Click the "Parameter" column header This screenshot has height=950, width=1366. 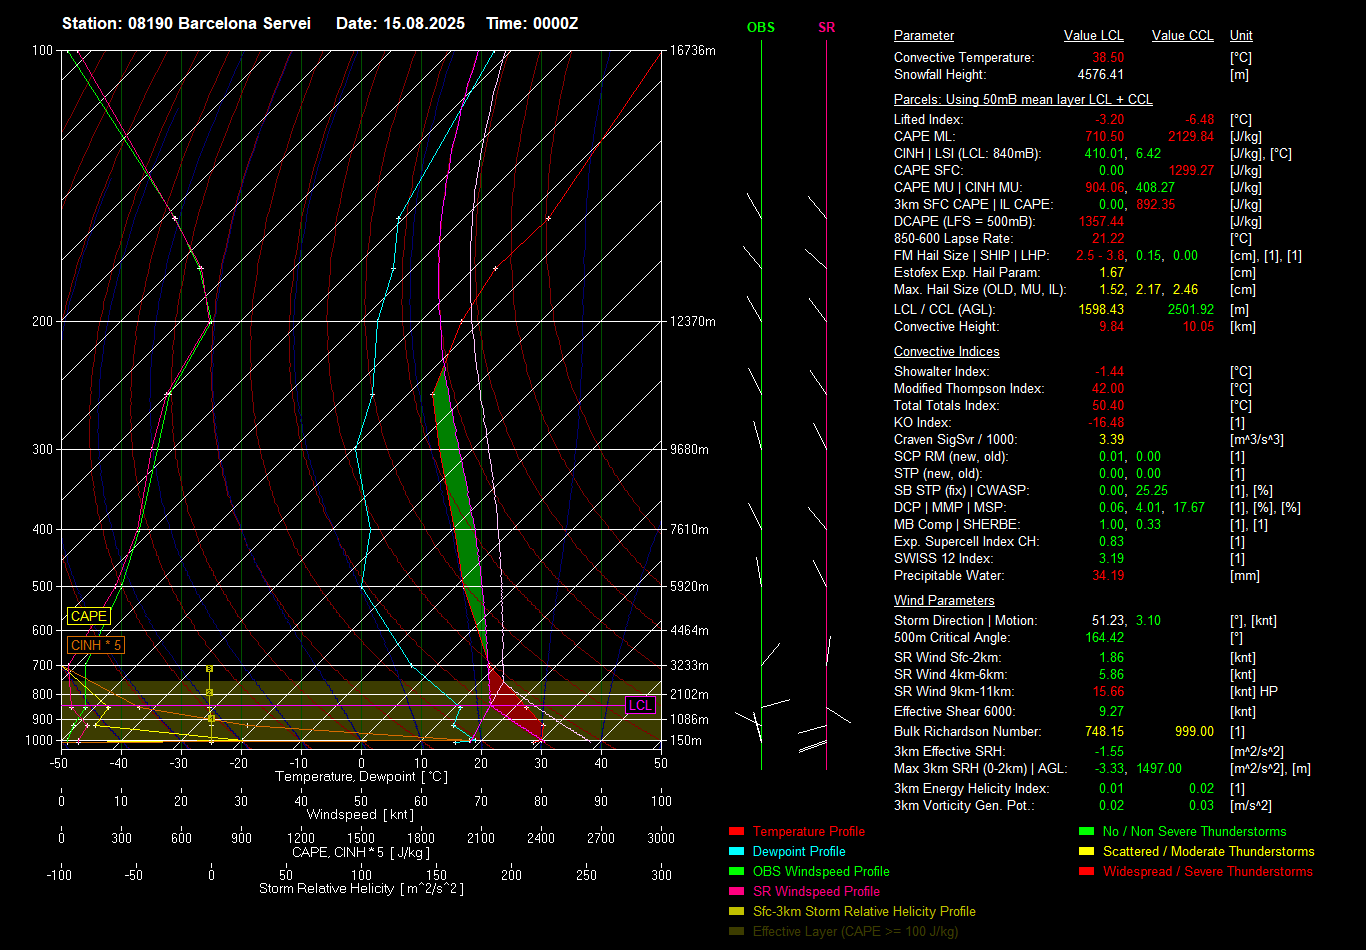click(x=924, y=35)
